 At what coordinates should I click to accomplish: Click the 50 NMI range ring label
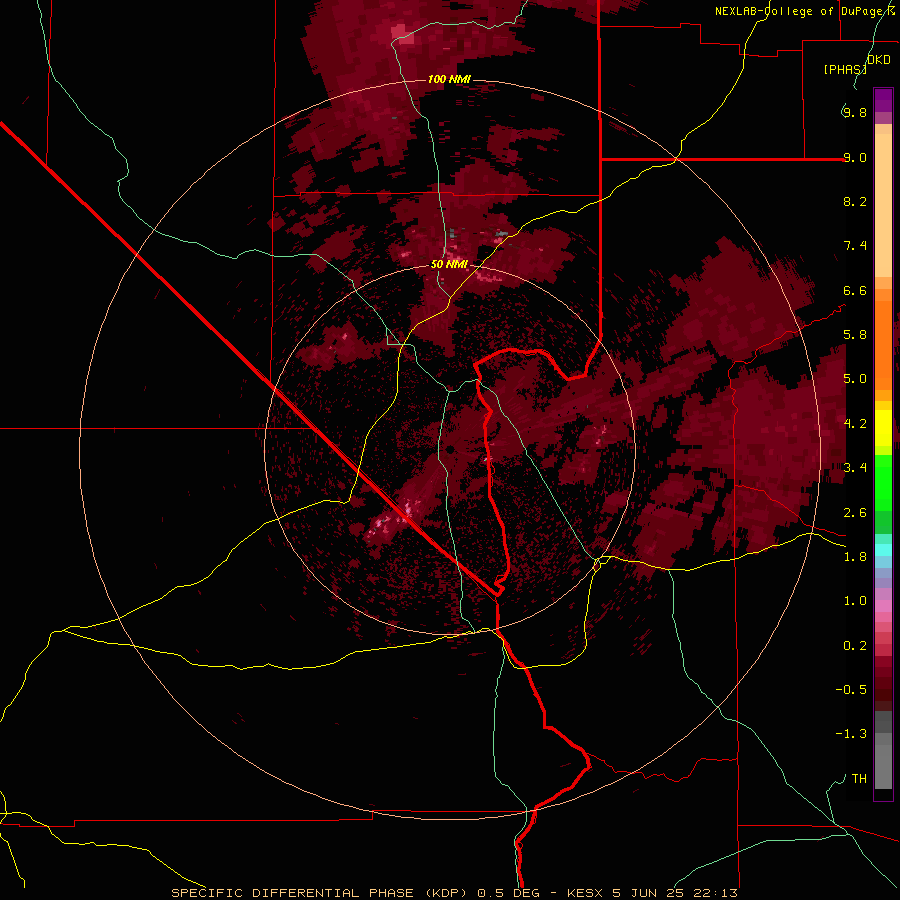(449, 265)
